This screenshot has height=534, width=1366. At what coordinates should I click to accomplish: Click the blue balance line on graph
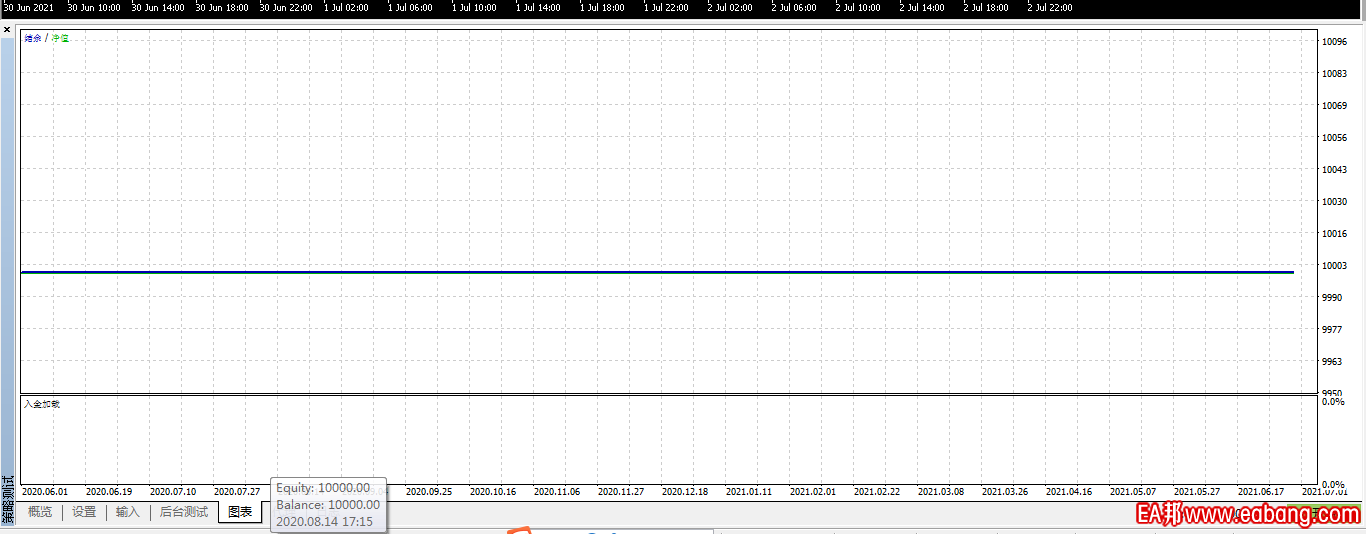pyautogui.click(x=657, y=272)
